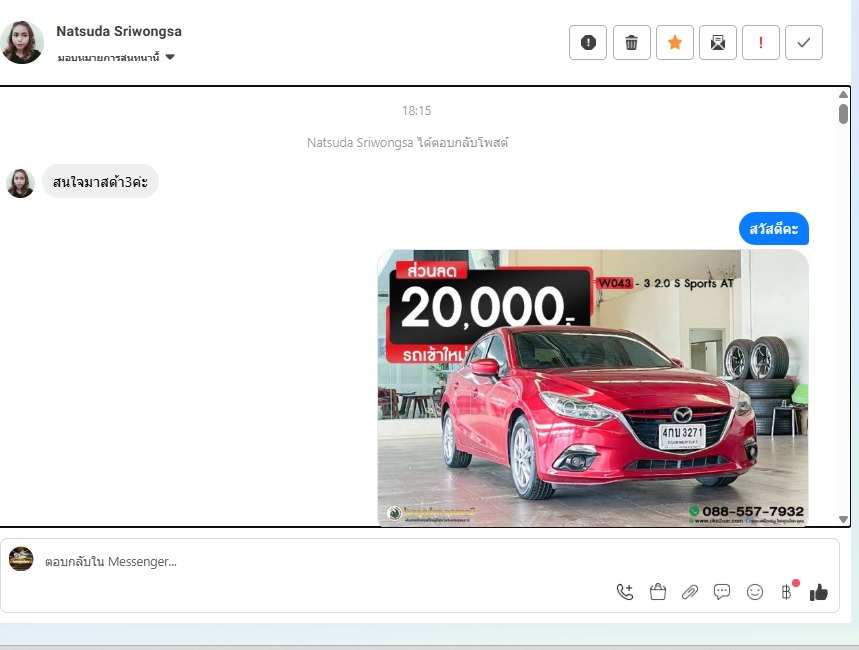
Task: Attach a file with paperclip icon
Action: tap(690, 592)
